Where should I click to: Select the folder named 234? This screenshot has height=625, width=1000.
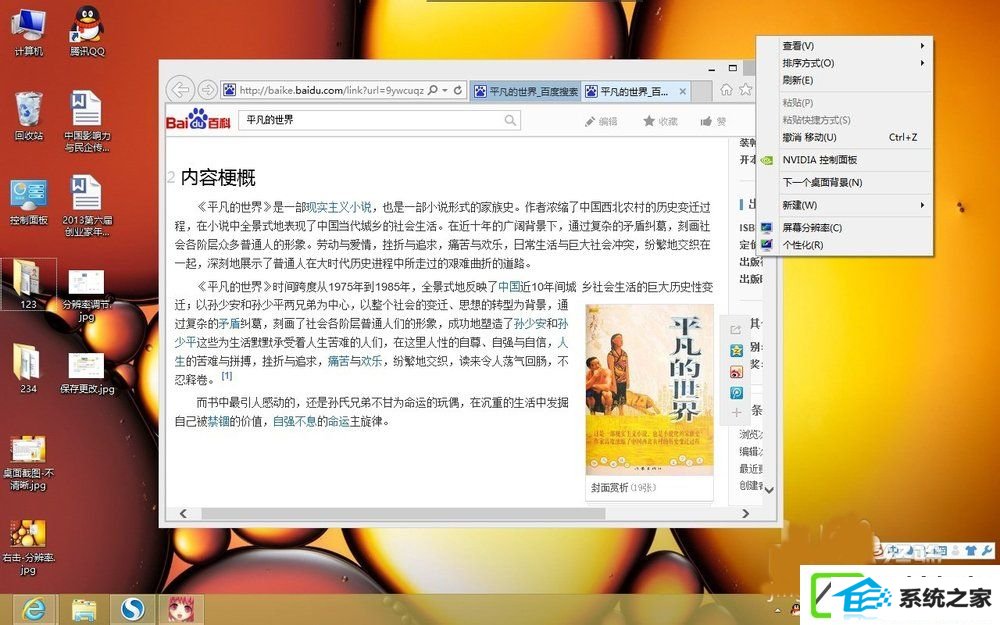coord(28,368)
